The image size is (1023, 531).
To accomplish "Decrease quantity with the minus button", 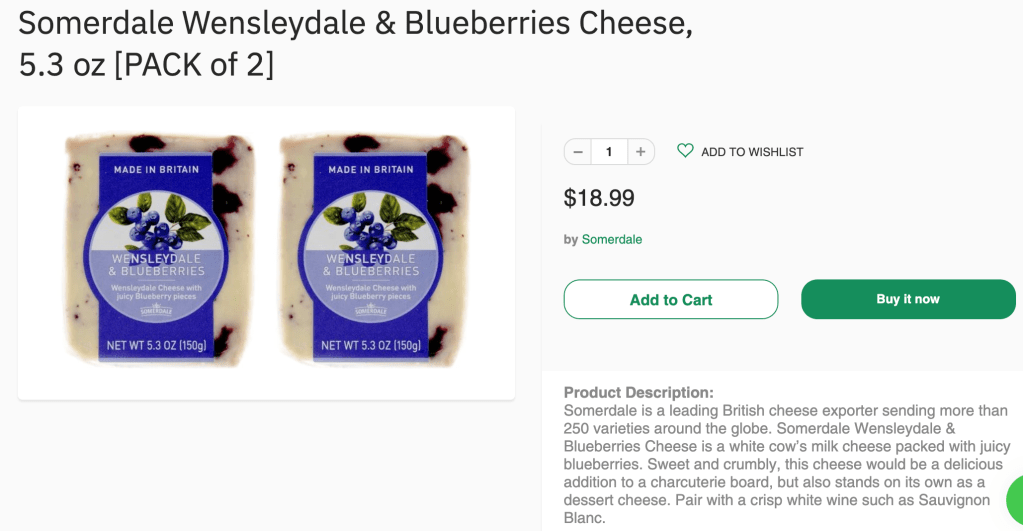I will coord(578,152).
